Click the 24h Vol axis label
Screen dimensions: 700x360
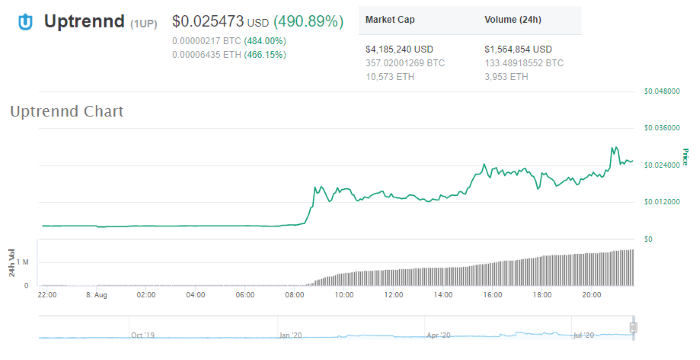pyautogui.click(x=12, y=263)
